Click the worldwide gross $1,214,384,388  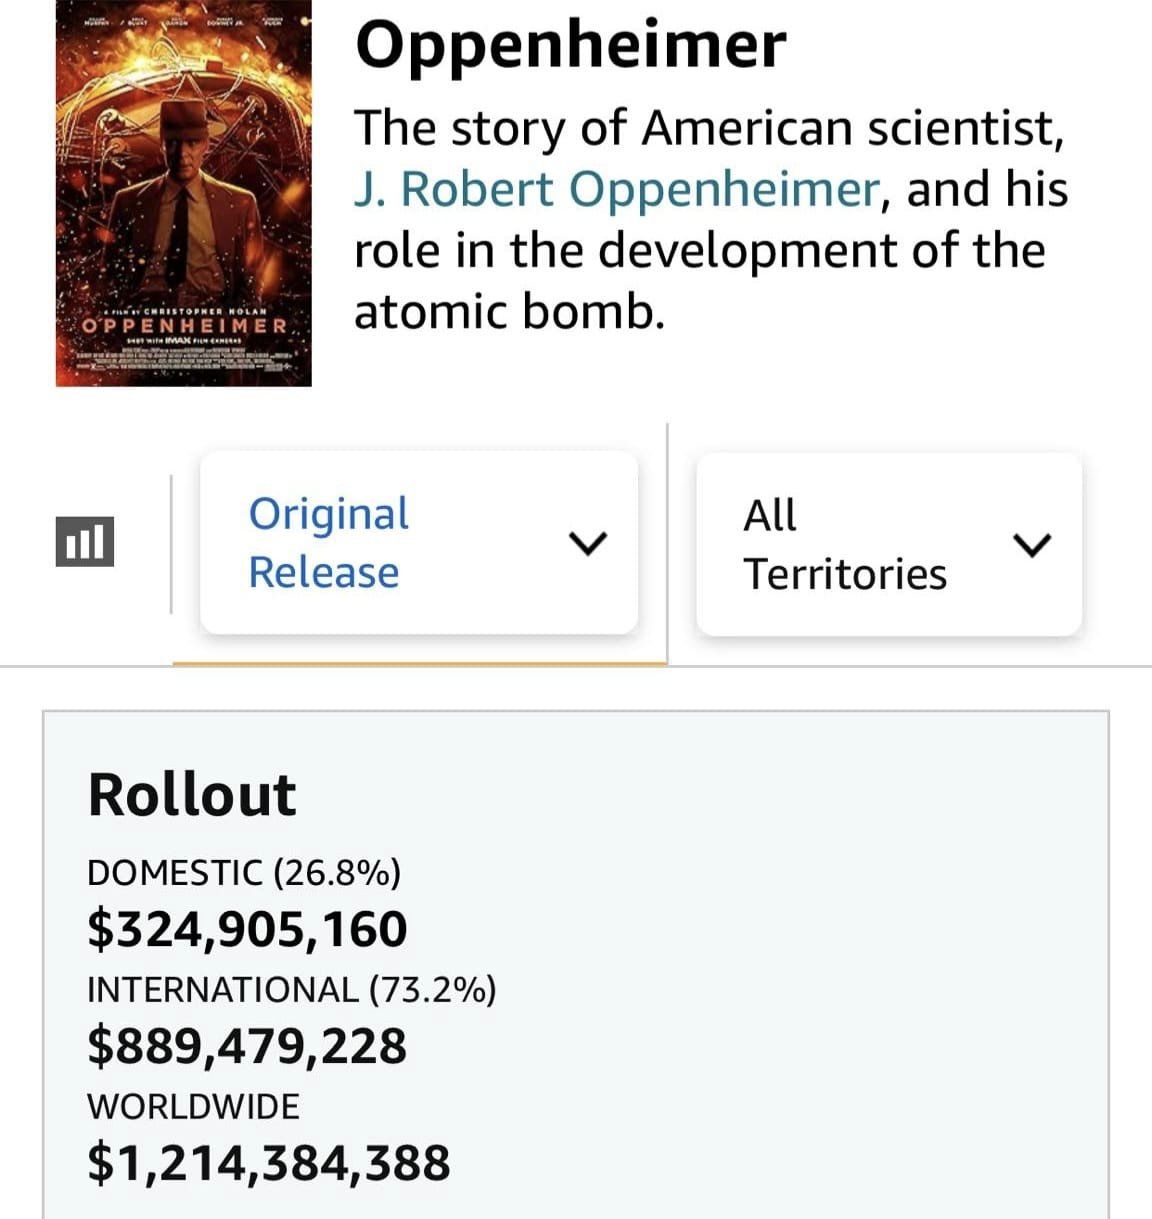pos(269,1163)
